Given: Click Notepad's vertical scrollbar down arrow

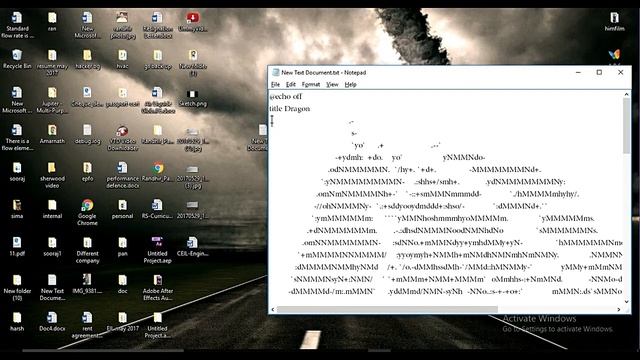Looking at the screenshot, I should [x=627, y=302].
